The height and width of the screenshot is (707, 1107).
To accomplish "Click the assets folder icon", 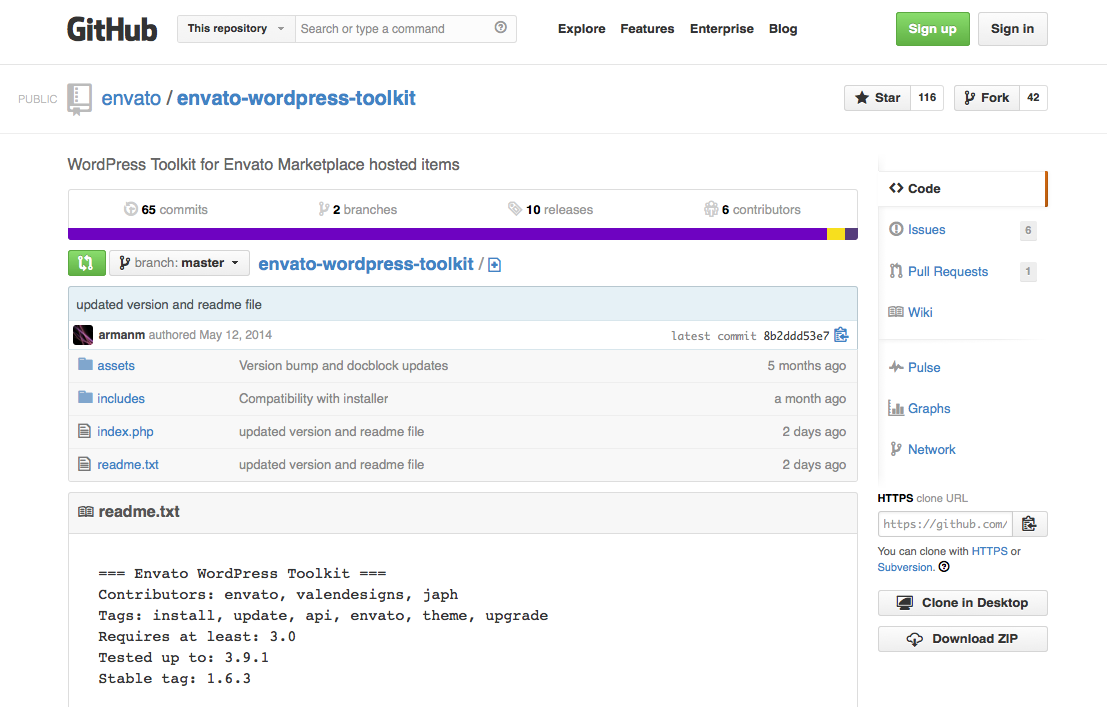I will 85,364.
